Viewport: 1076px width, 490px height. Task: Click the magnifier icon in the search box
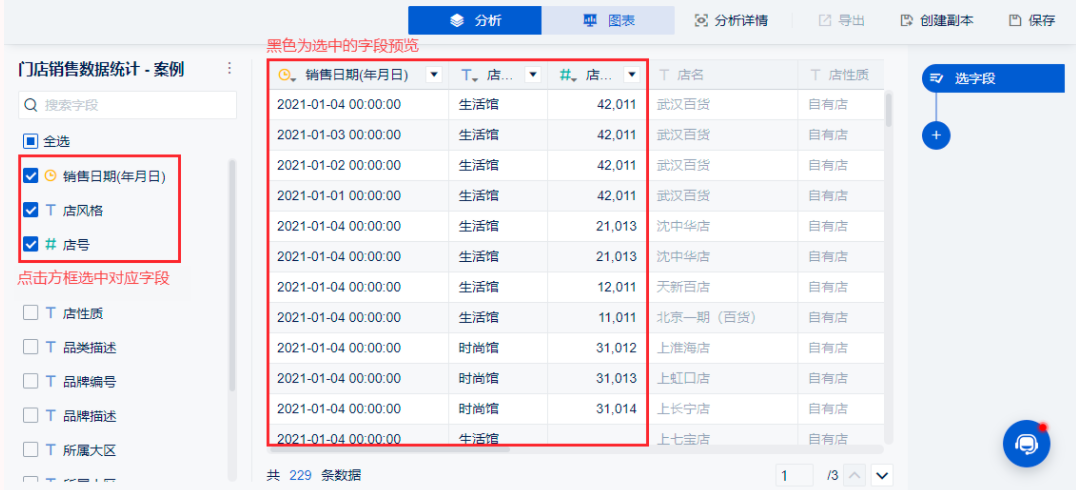(31, 105)
